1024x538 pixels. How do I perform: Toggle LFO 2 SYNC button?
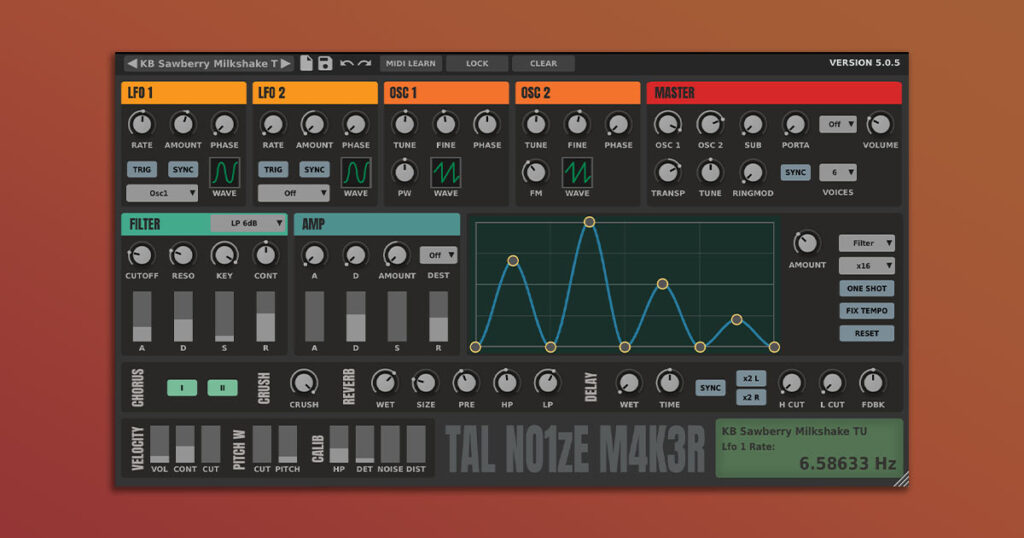[x=314, y=170]
